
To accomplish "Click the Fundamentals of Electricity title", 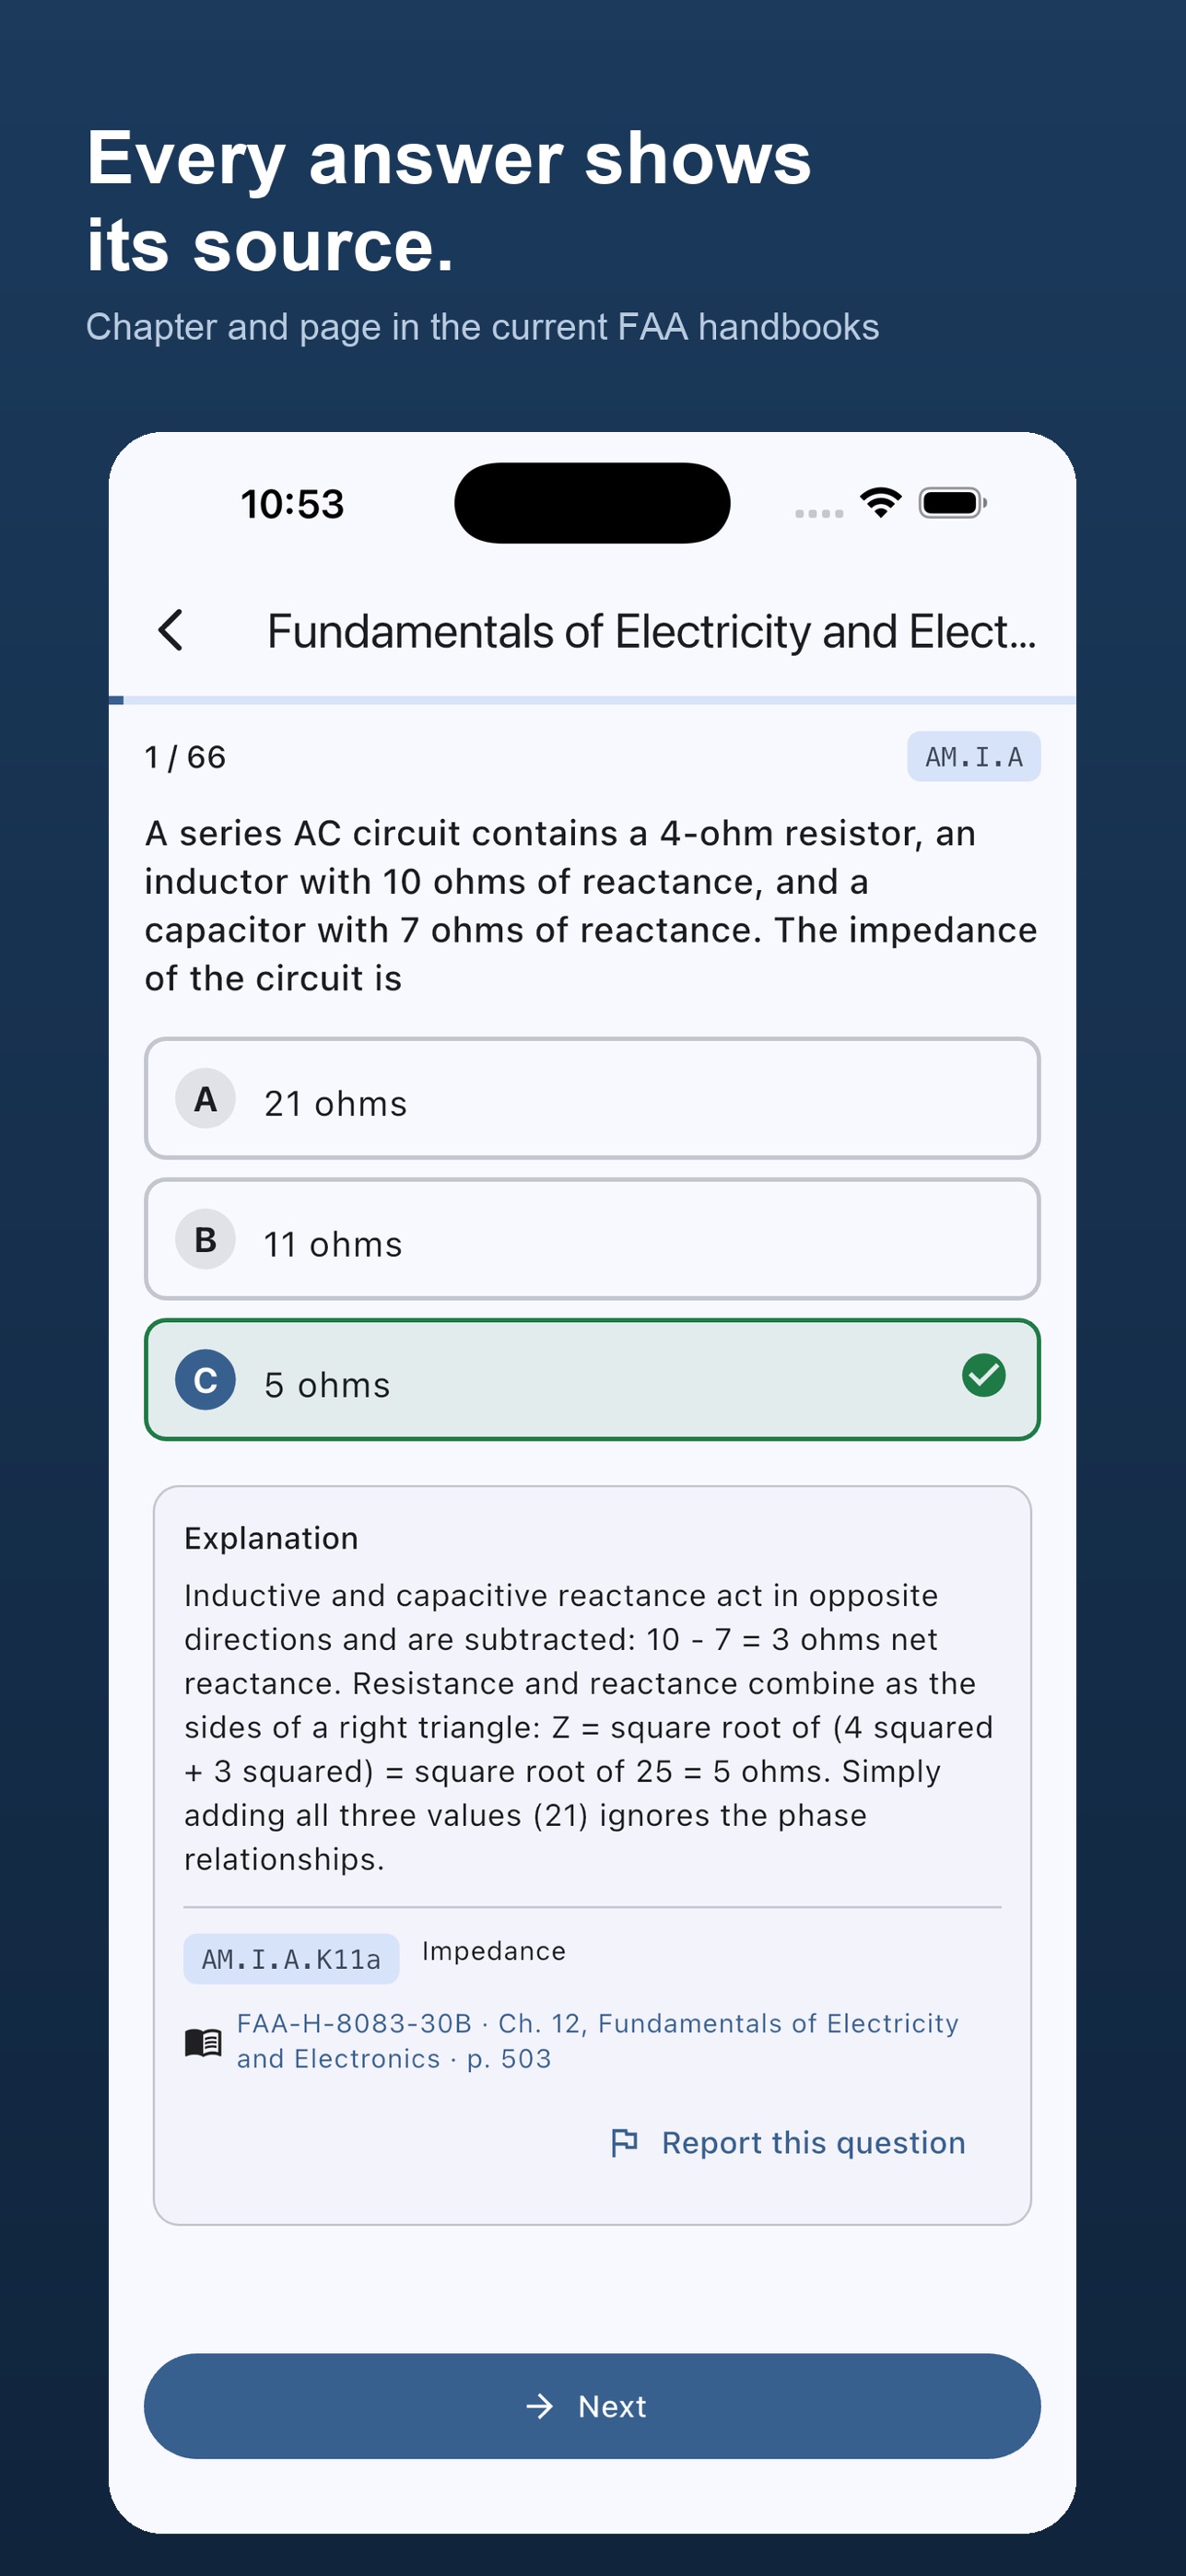I will (651, 631).
